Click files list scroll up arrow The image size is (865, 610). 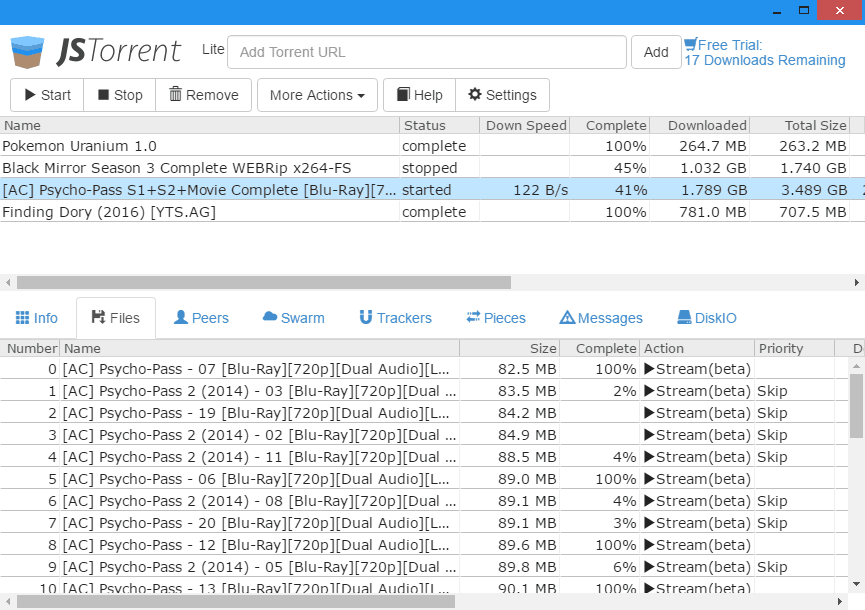click(x=856, y=366)
